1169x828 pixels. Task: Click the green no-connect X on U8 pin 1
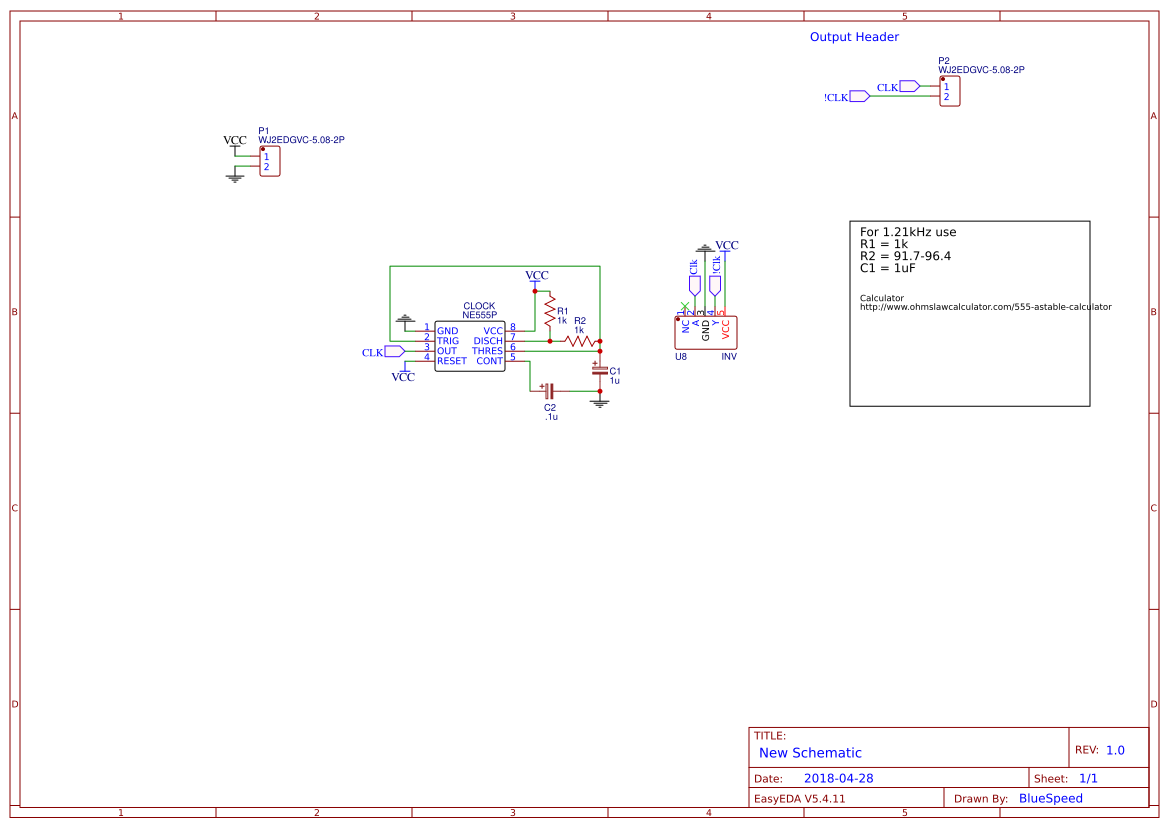coord(685,308)
